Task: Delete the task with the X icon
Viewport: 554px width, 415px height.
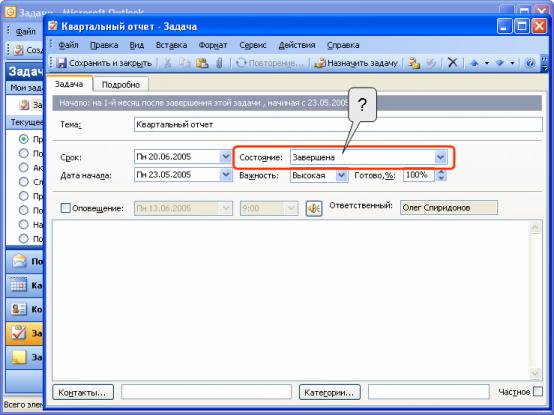Action: (452, 63)
